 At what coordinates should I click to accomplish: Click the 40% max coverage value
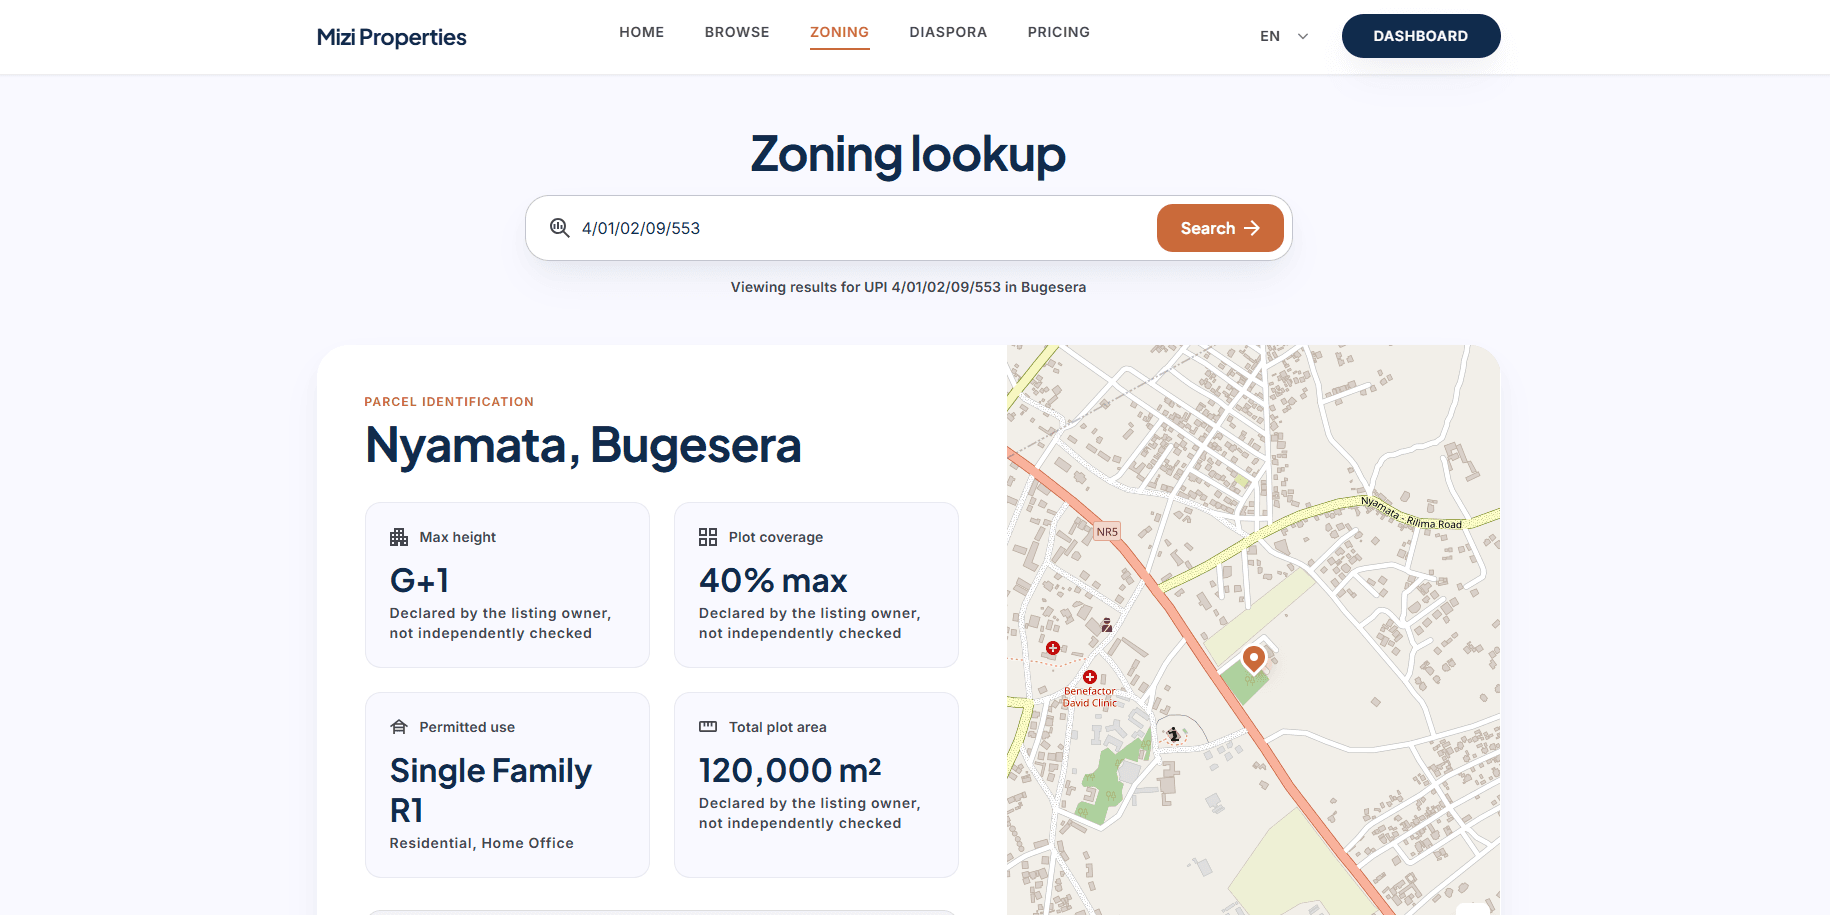tap(773, 580)
